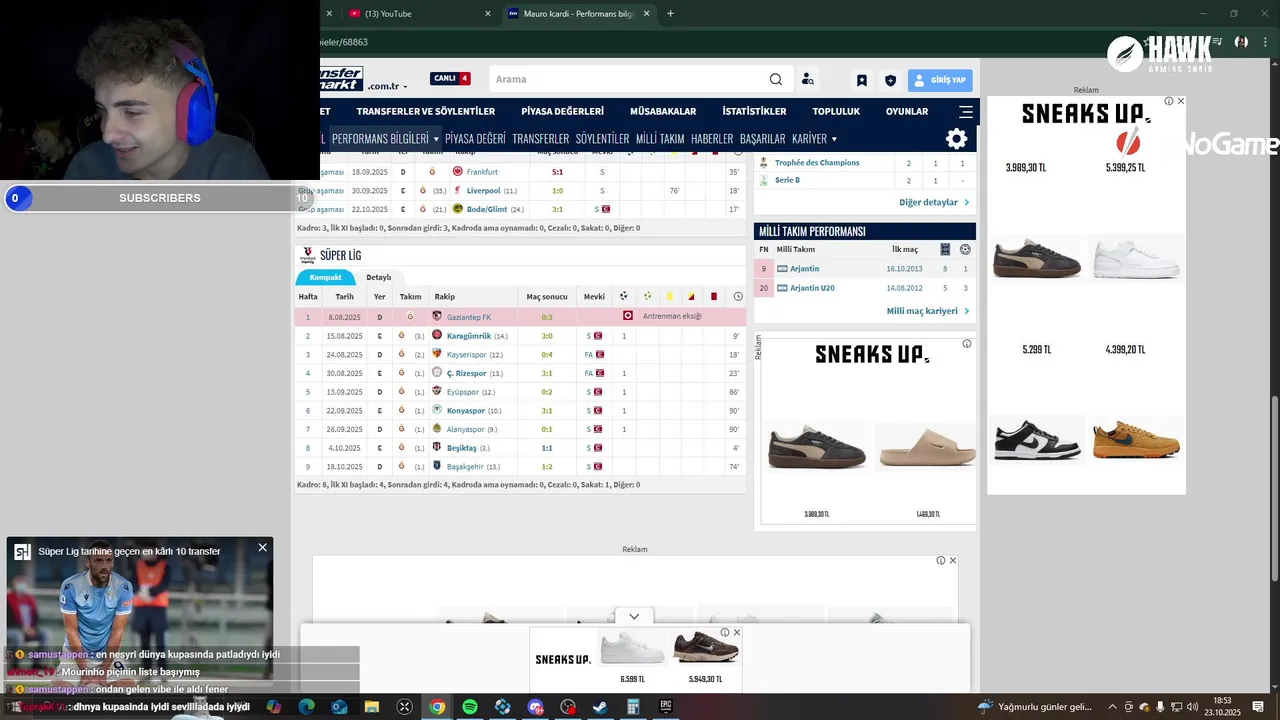Open Piyasa Değerleri menu
The image size is (1280, 720).
[562, 111]
